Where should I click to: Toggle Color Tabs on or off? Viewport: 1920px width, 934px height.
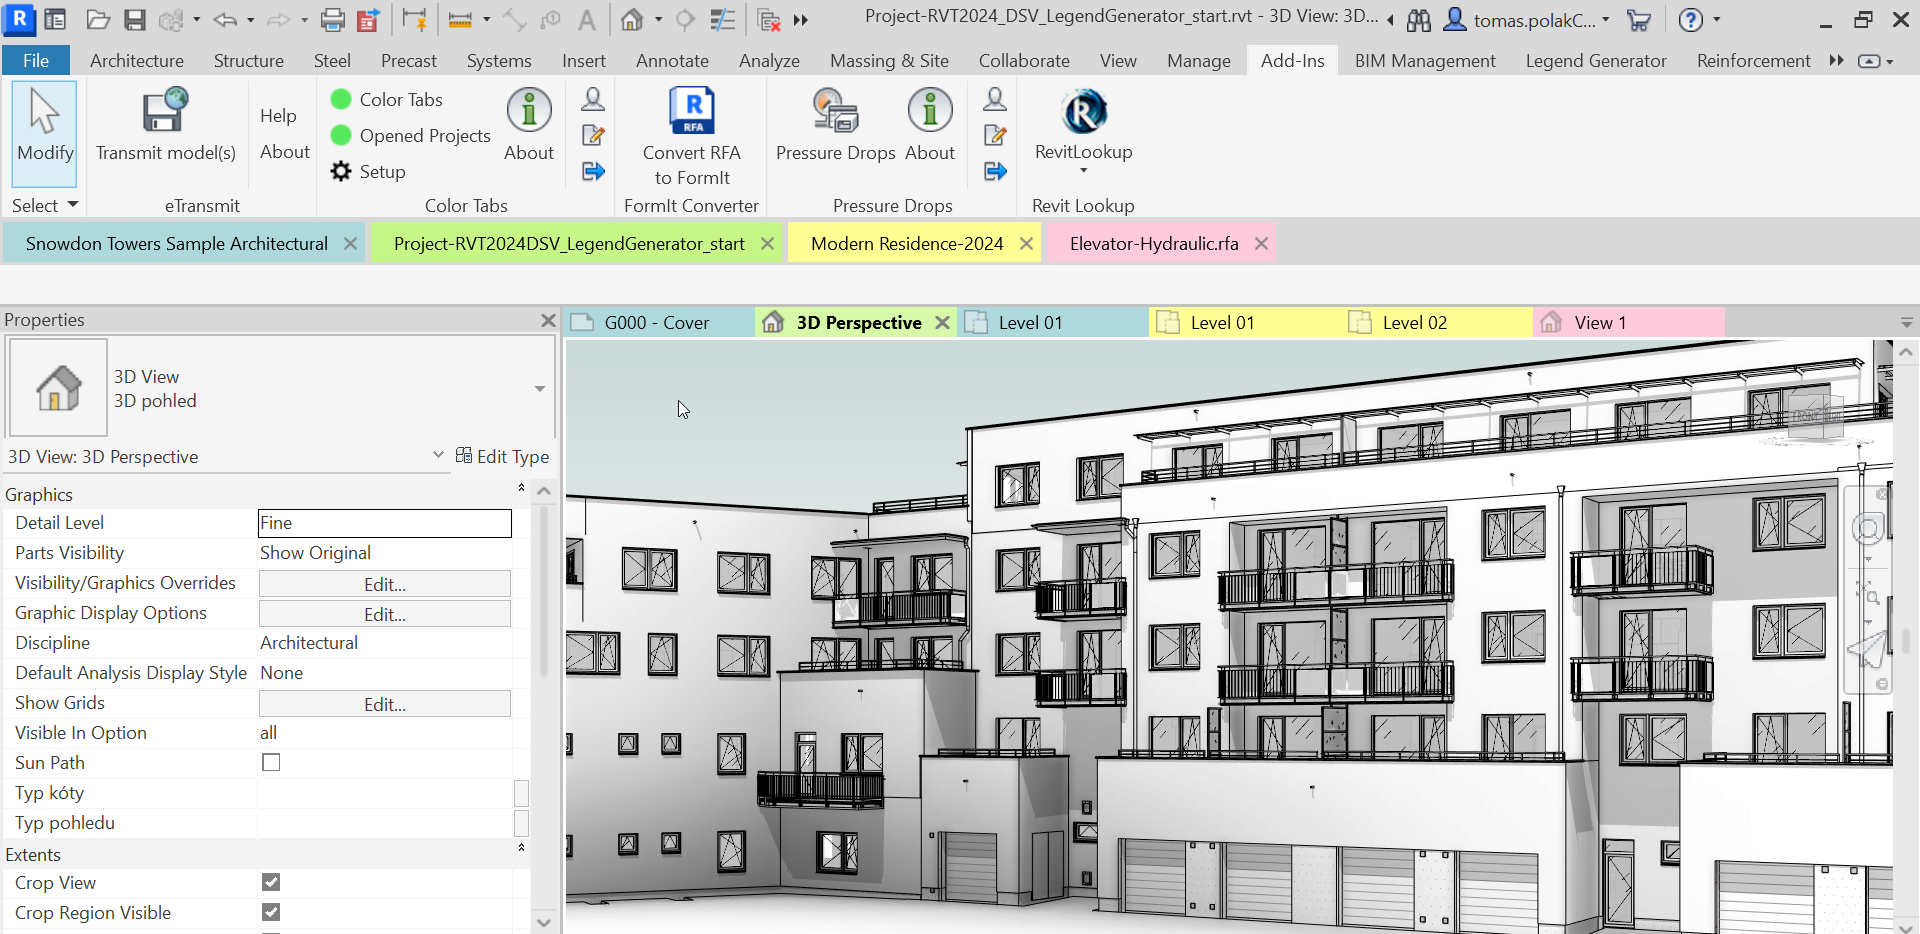tap(387, 100)
